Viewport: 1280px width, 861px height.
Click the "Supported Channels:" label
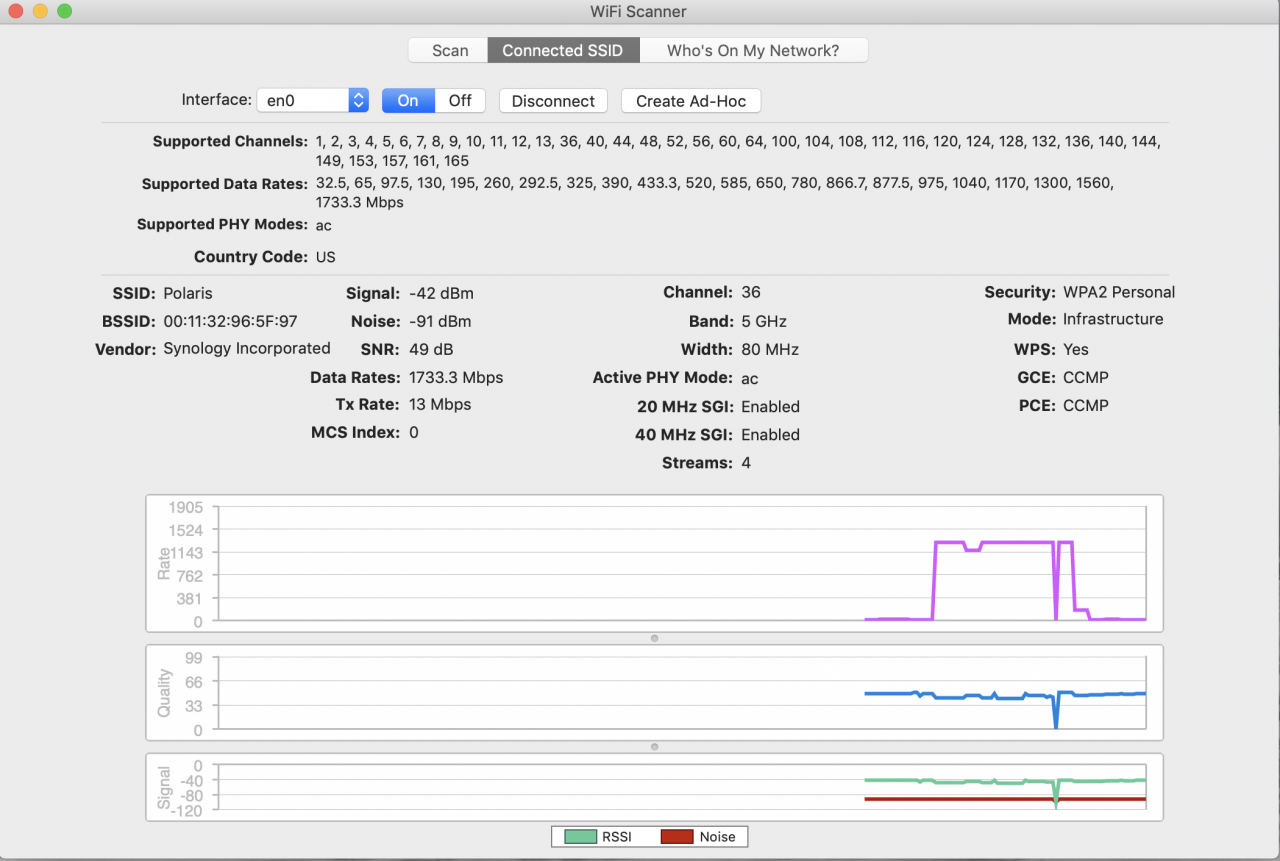click(230, 141)
